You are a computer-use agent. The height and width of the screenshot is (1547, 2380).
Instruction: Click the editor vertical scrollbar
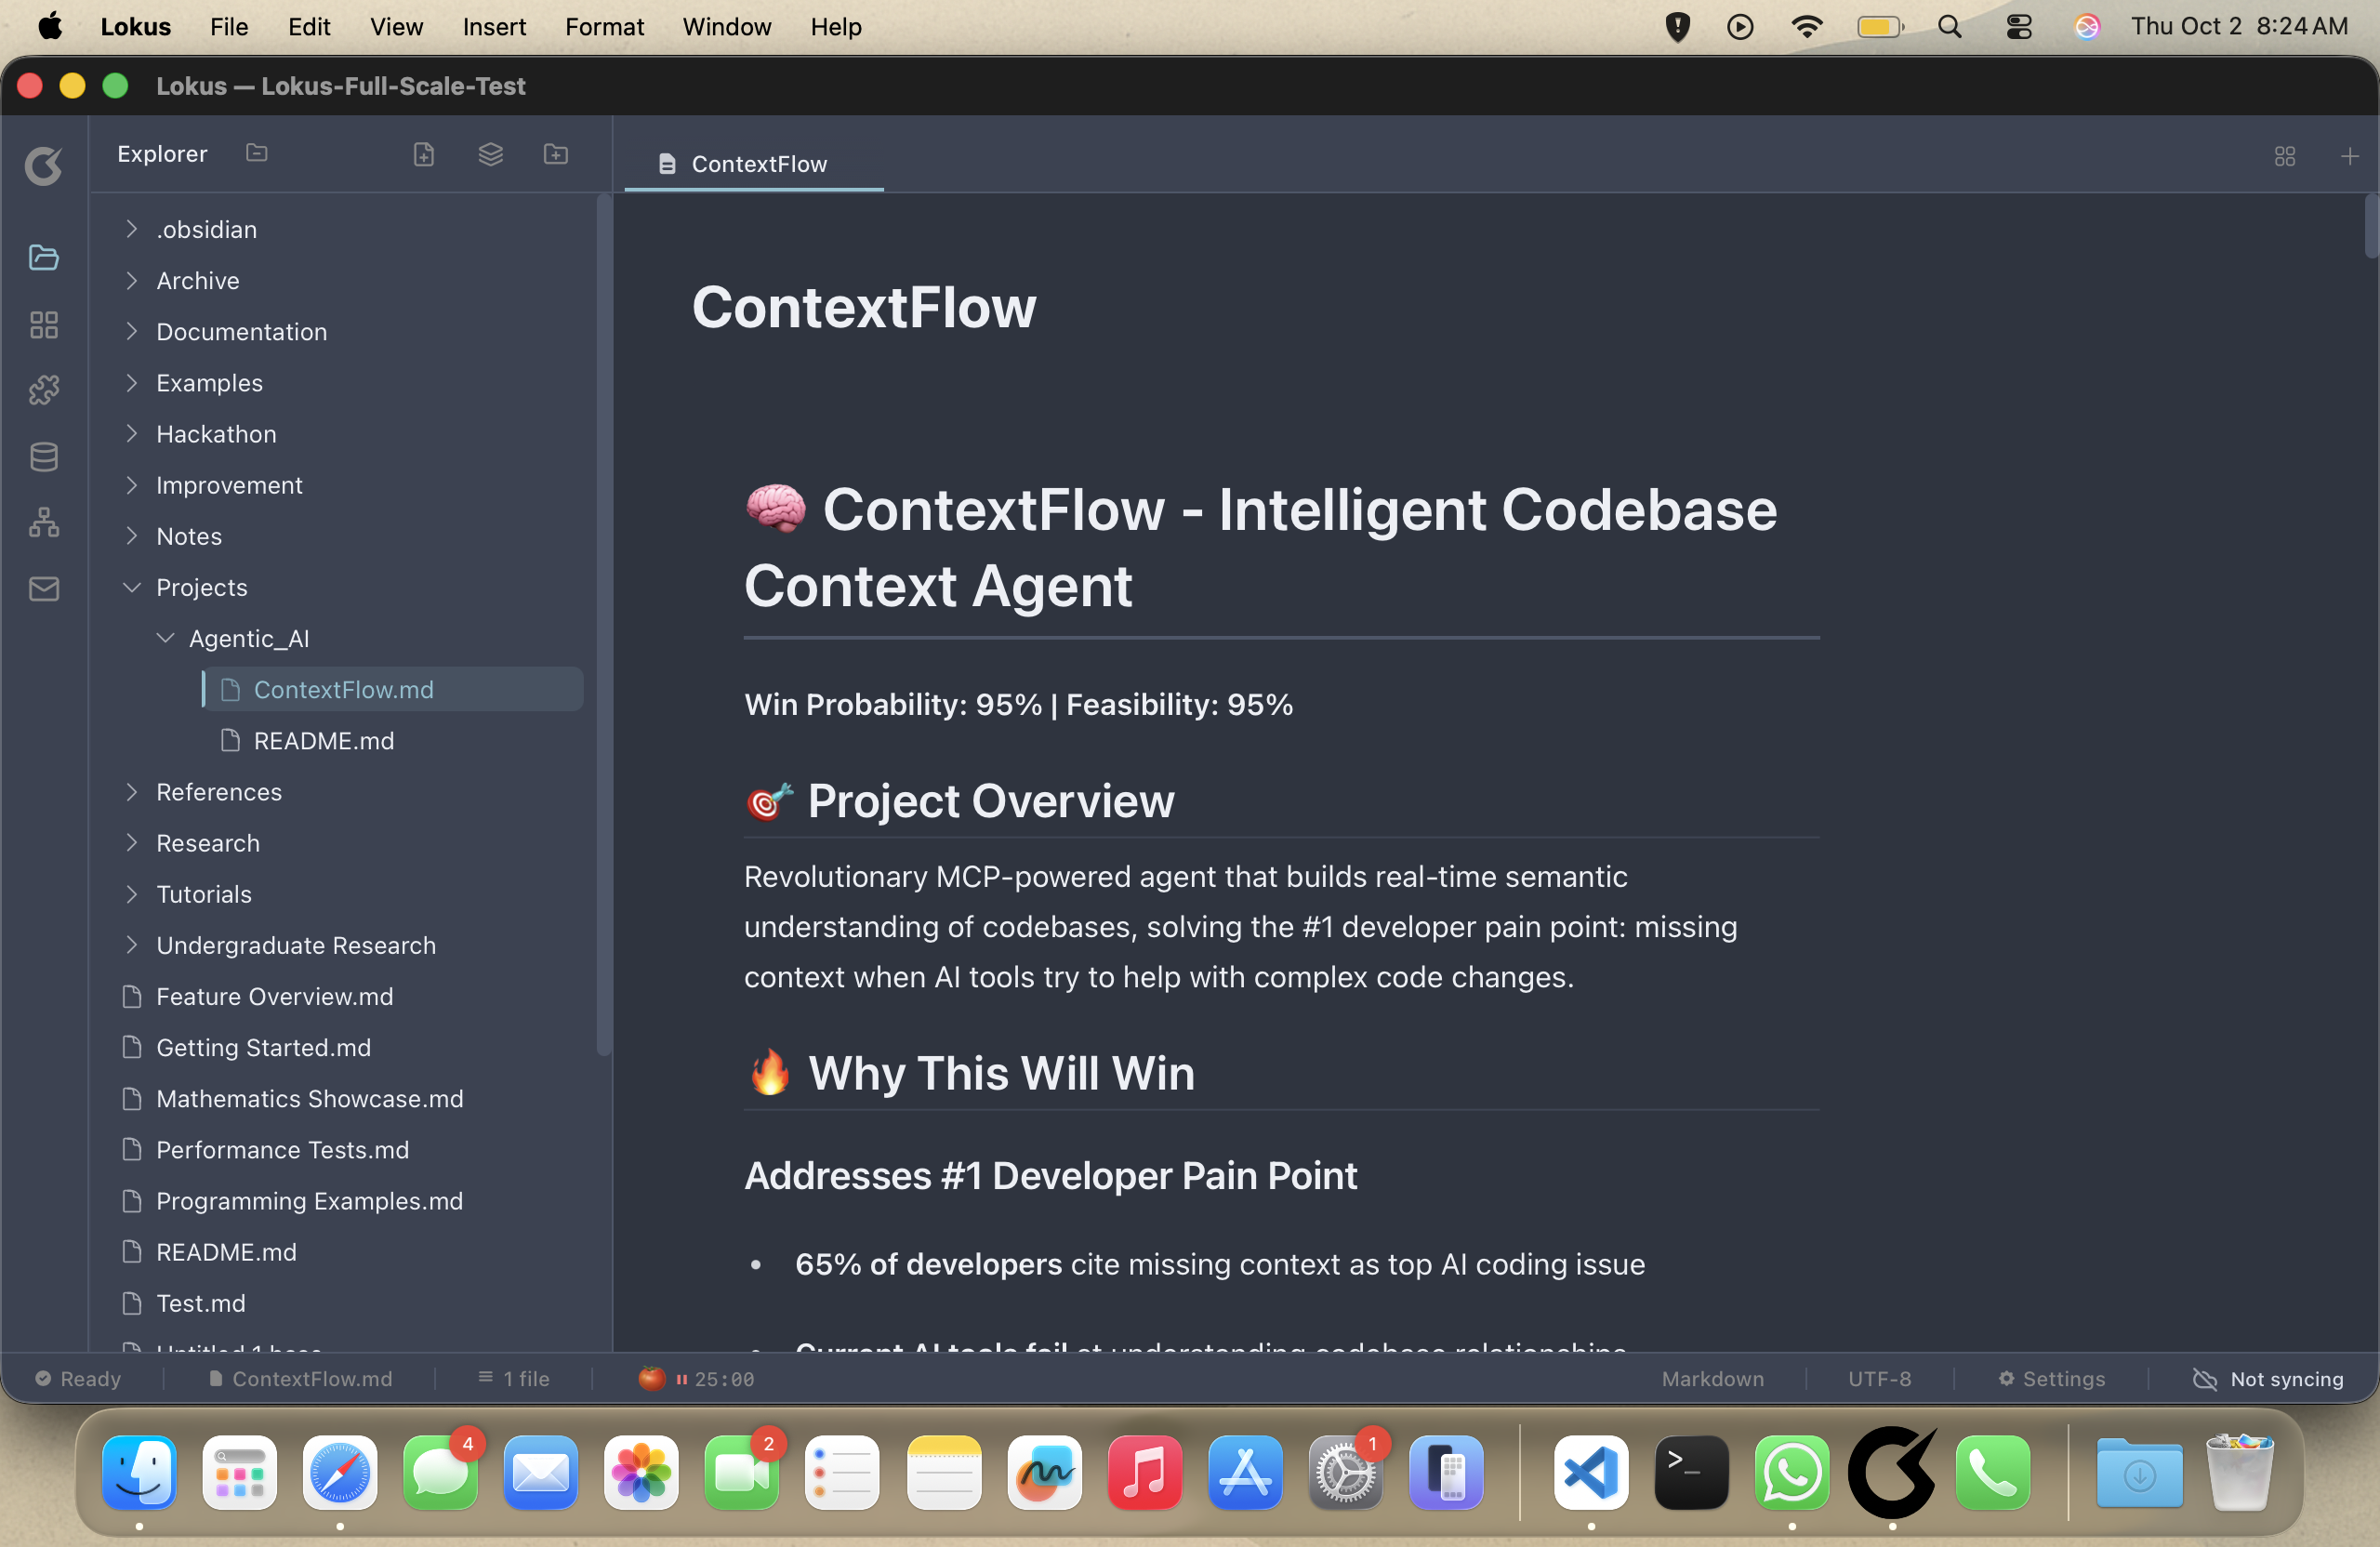[x=2370, y=226]
